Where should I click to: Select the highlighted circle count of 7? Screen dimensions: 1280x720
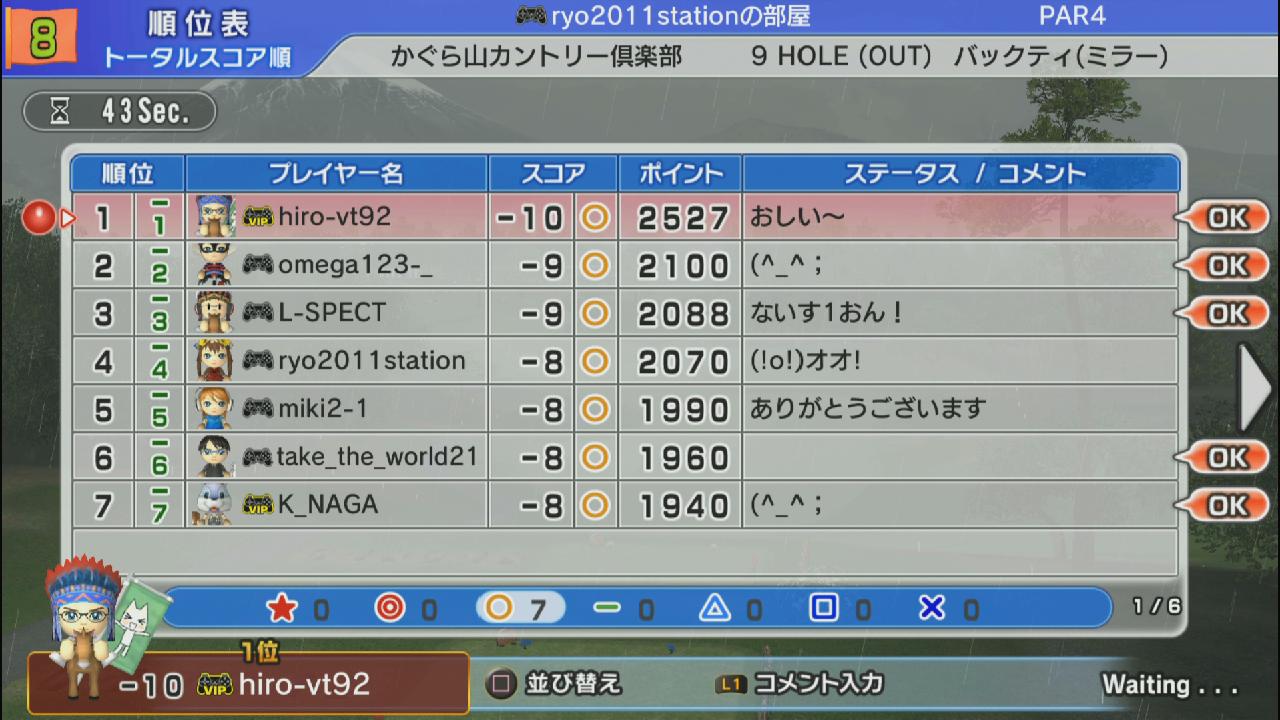pos(520,608)
